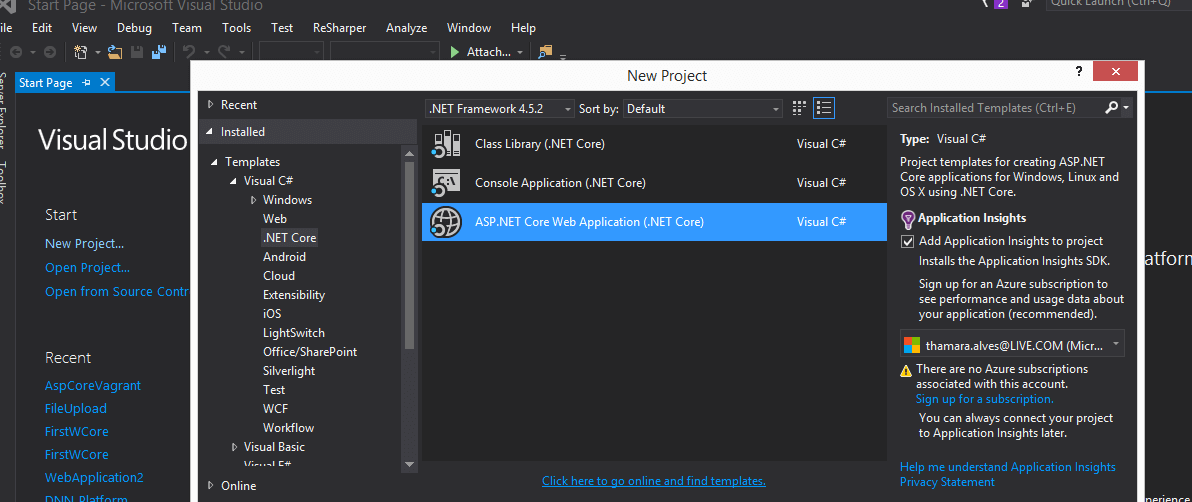Open the Tools menu
The height and width of the screenshot is (502, 1192).
pyautogui.click(x=236, y=27)
